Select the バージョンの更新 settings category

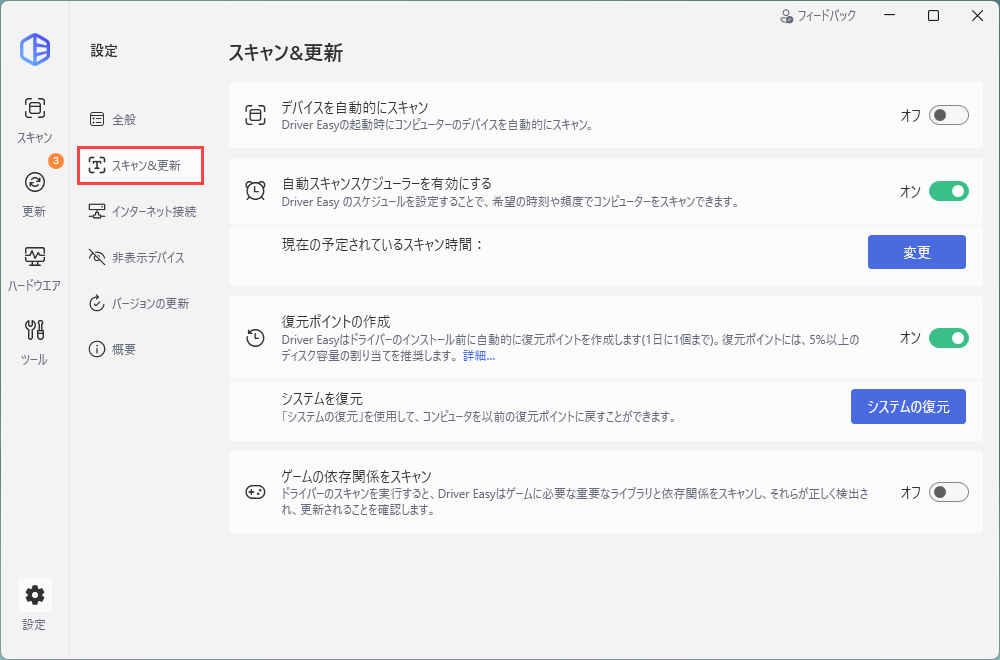tap(138, 304)
